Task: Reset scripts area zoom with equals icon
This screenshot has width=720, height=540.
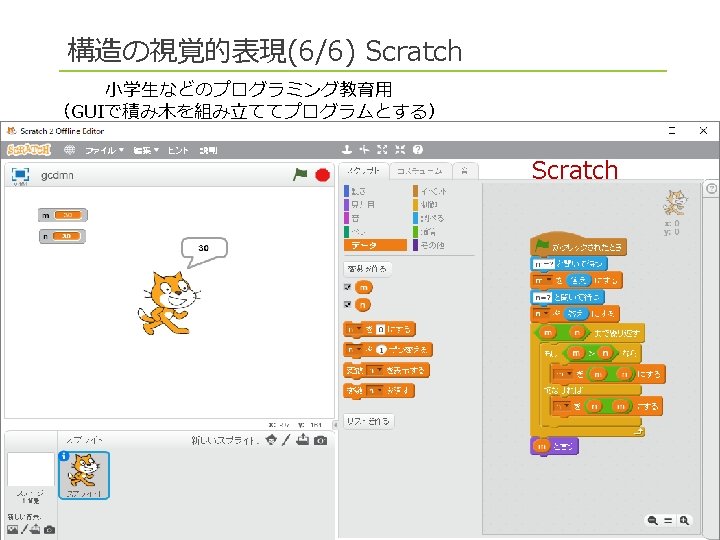Action: click(668, 520)
